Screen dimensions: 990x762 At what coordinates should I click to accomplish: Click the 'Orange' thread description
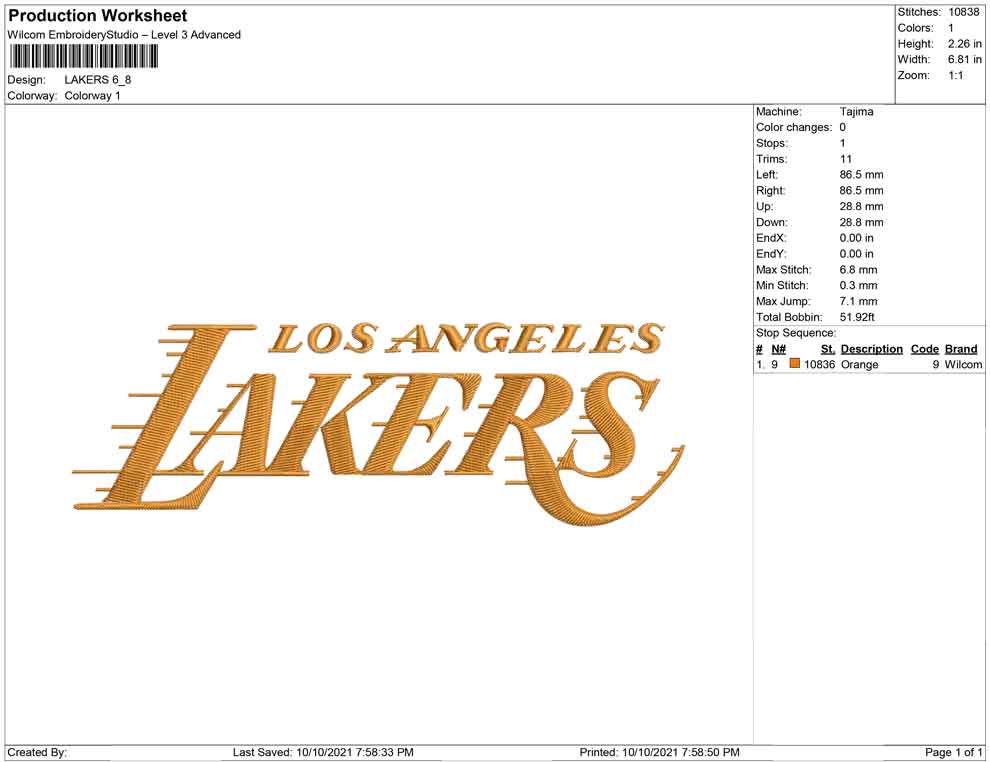tap(859, 364)
